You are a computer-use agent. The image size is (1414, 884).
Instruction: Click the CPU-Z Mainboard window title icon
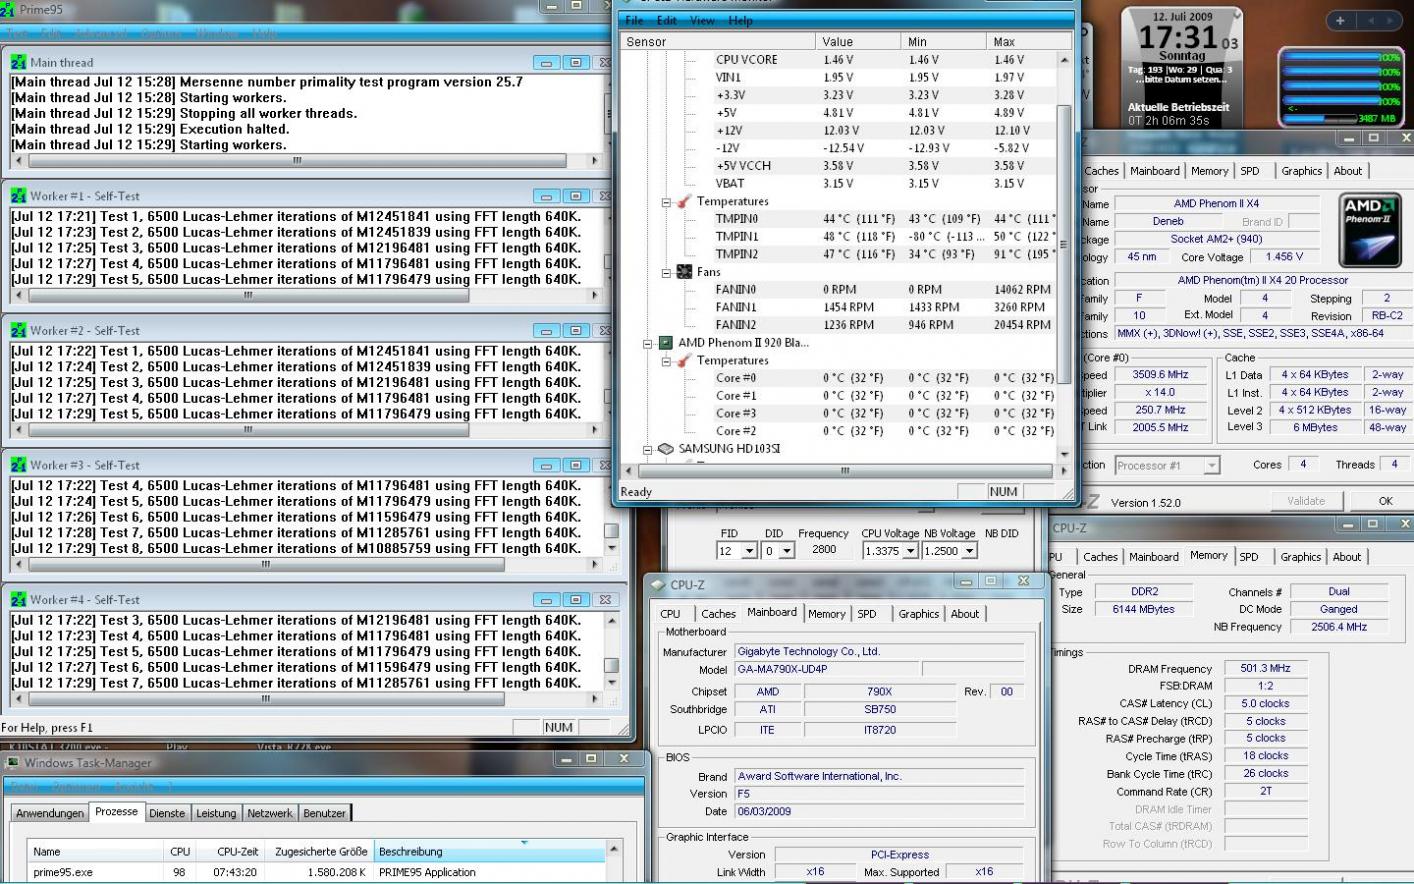click(x=658, y=584)
